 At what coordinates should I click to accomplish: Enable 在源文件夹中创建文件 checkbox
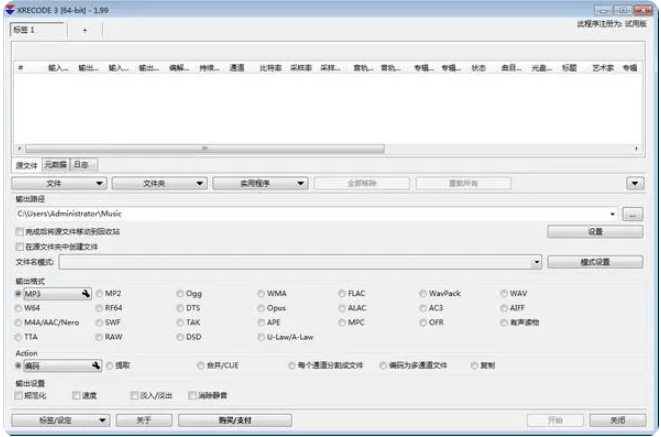(x=19, y=247)
